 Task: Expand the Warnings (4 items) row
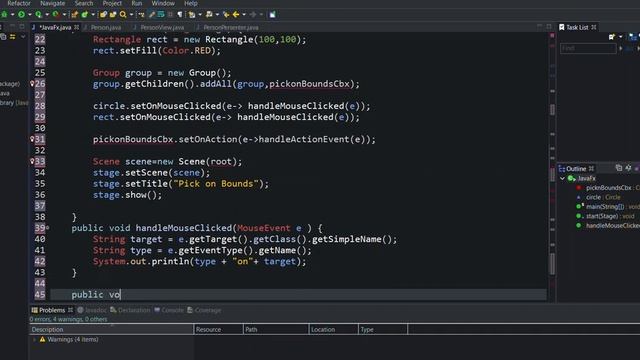[x=34, y=340]
